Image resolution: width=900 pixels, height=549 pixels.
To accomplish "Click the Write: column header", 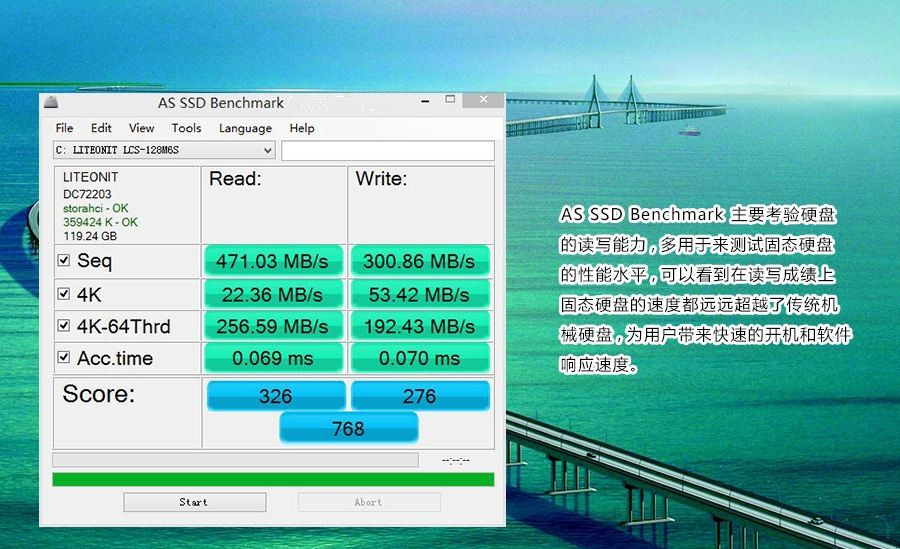I will [x=381, y=179].
